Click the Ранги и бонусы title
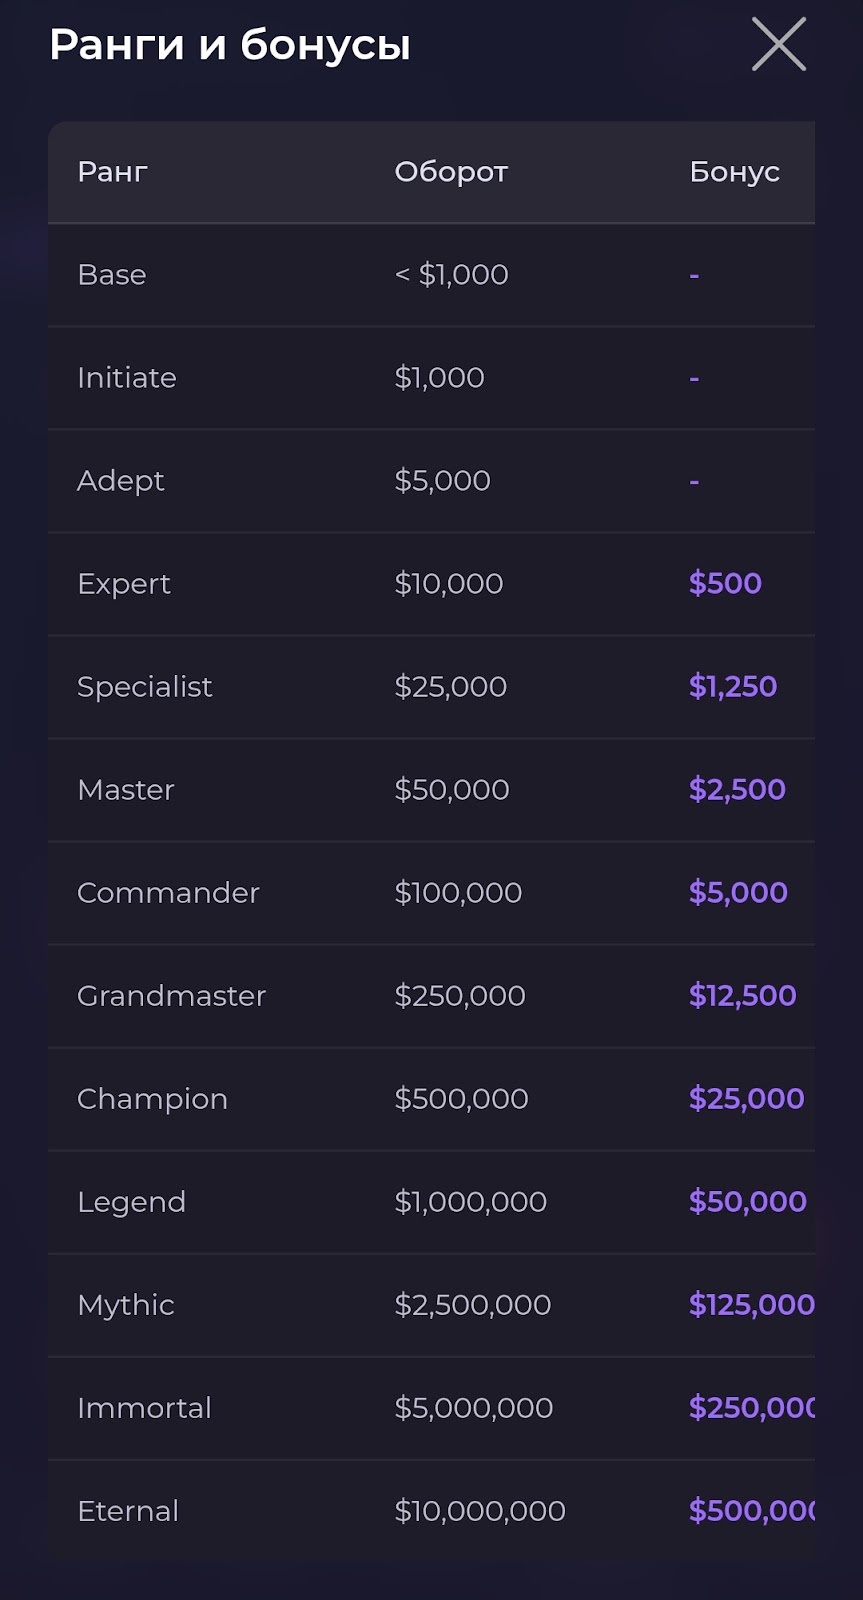The image size is (863, 1600). (x=230, y=45)
